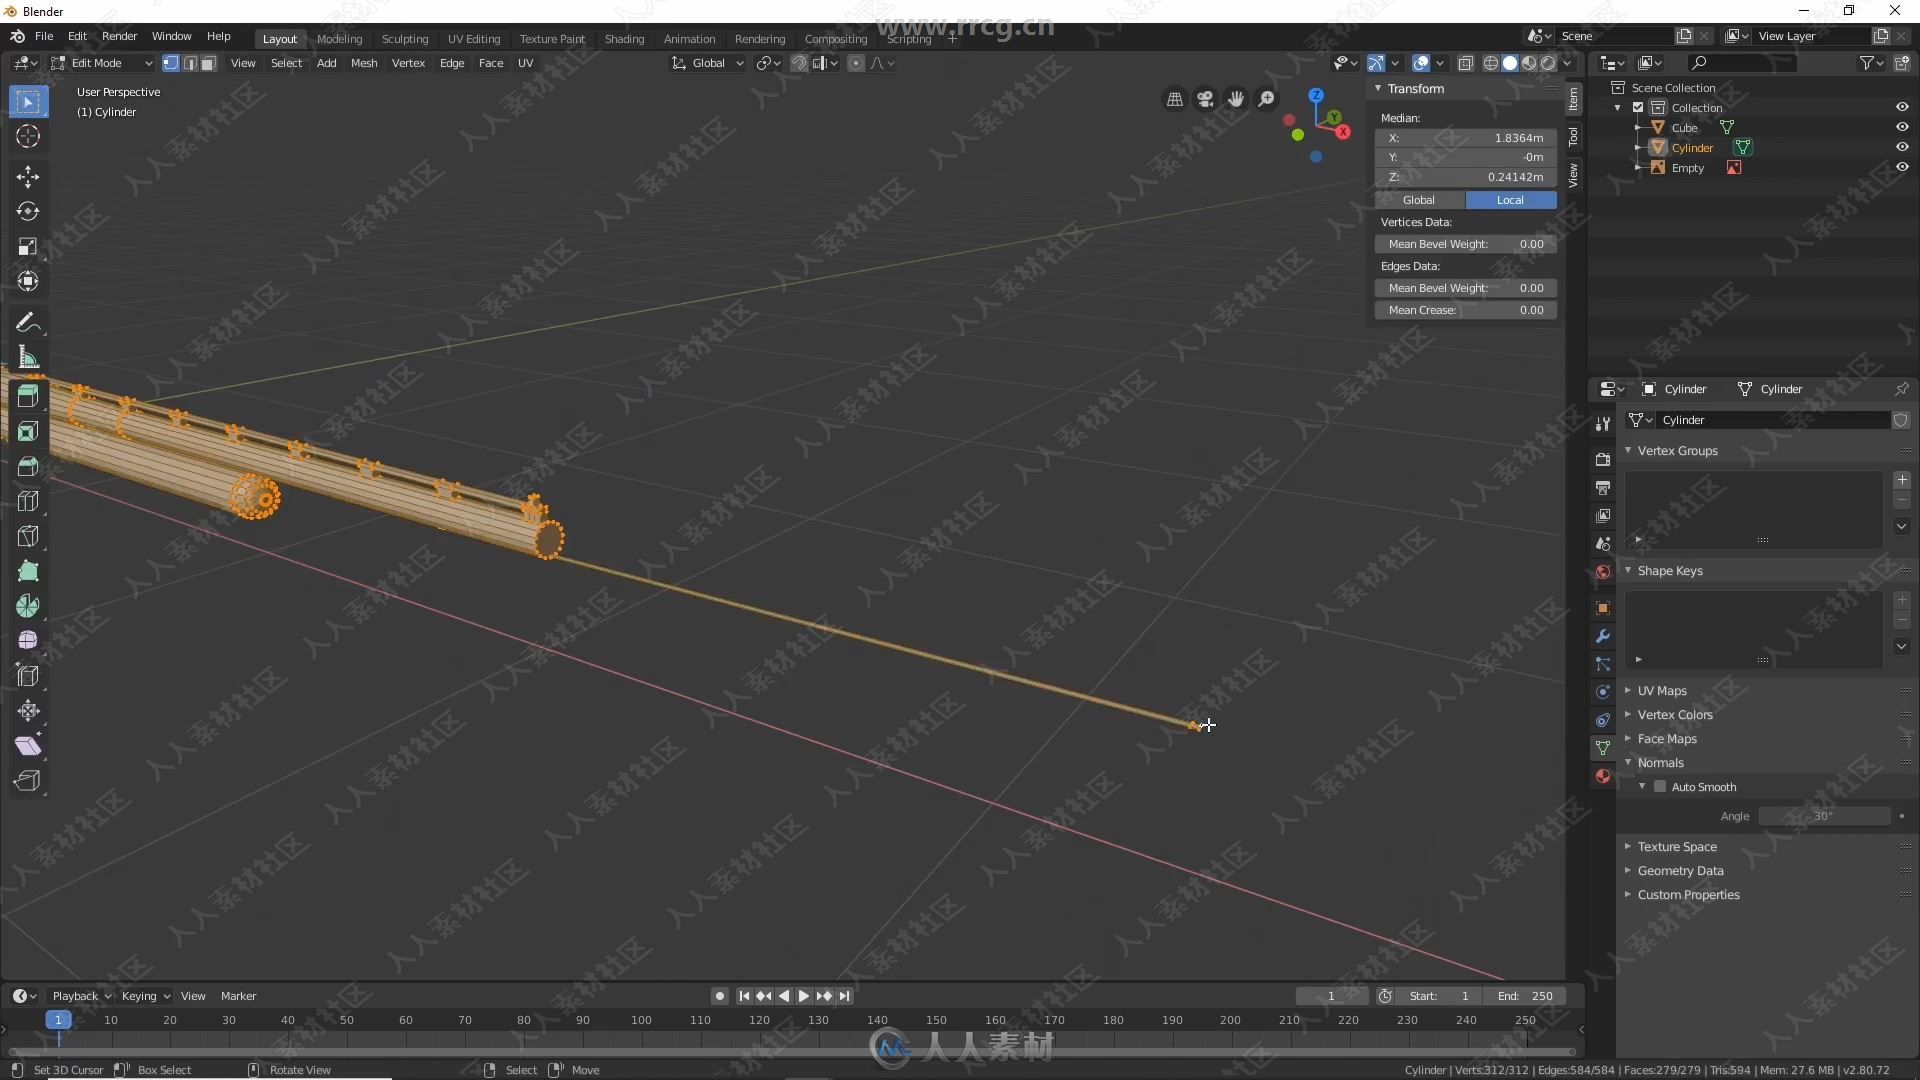Toggle Local coordinate space button

click(1509, 199)
